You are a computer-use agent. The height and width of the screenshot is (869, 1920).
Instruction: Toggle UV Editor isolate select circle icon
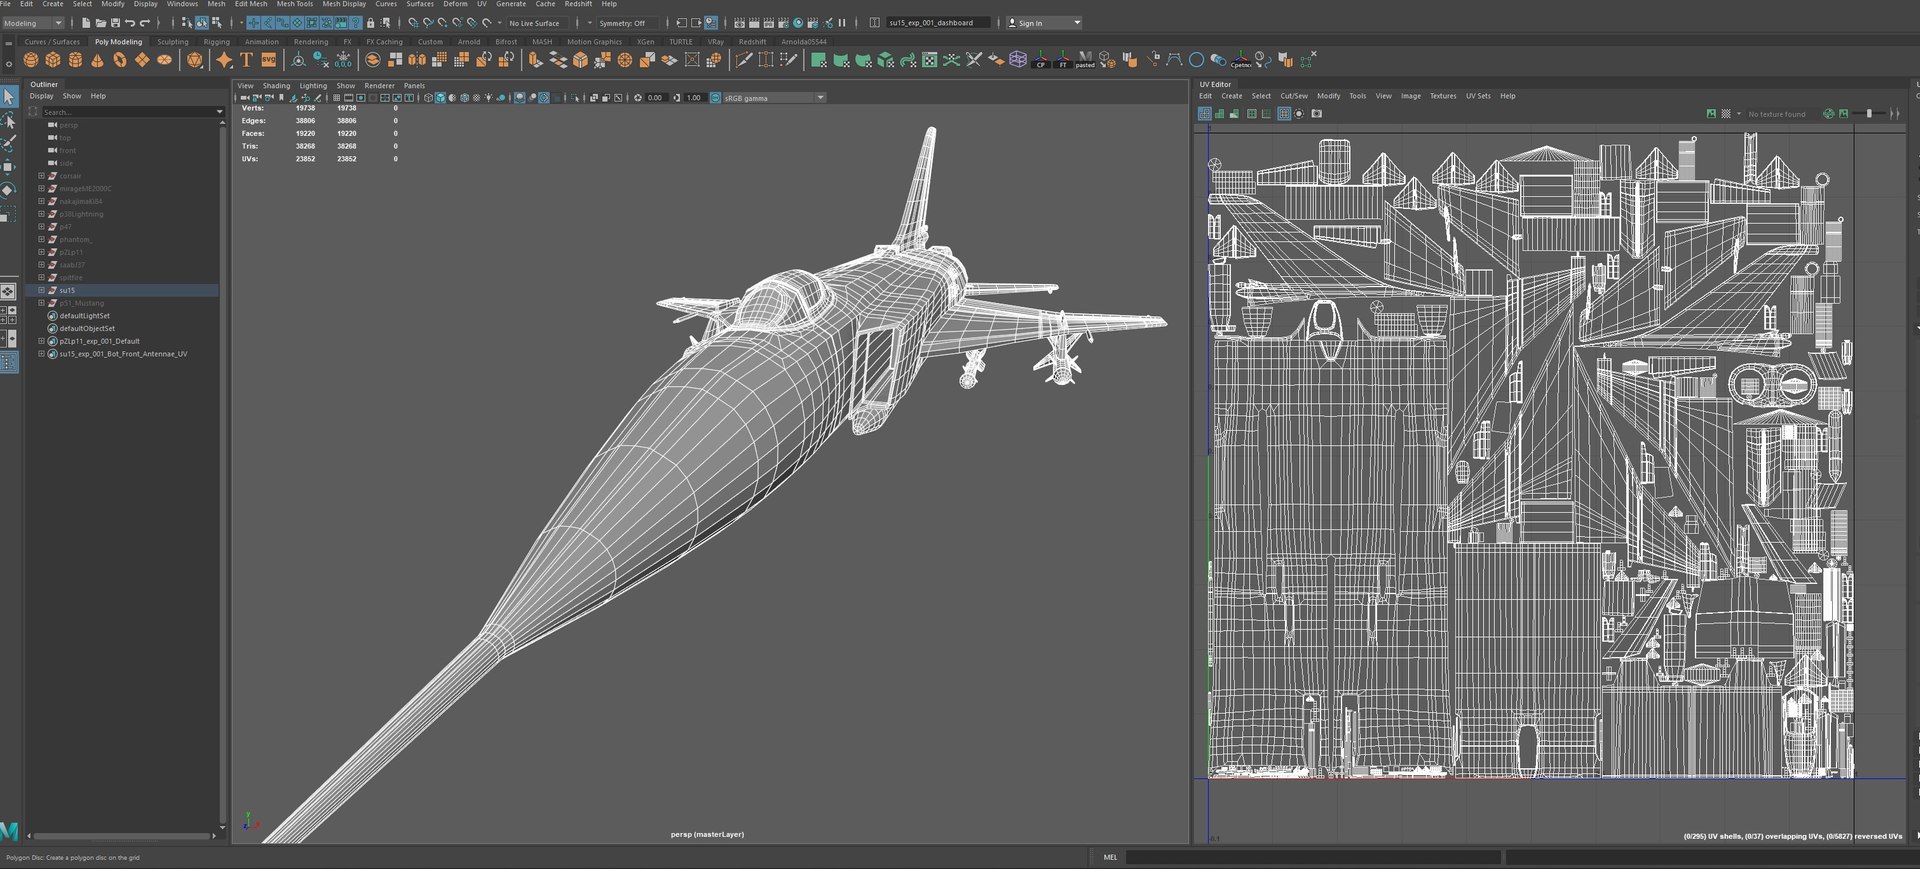1299,114
